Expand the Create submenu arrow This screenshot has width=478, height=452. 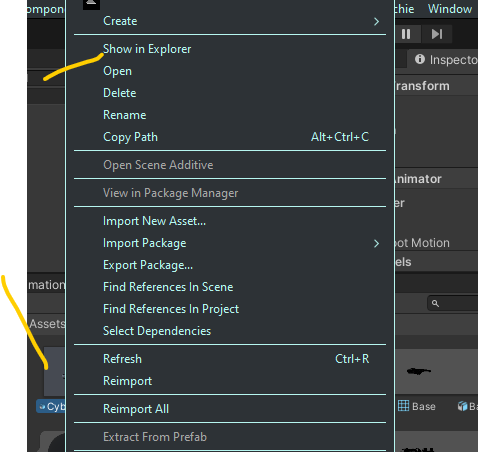point(376,22)
